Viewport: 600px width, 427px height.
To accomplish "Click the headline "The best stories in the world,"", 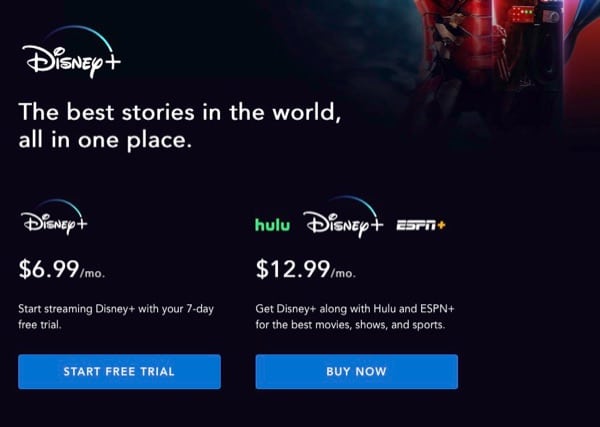I will pyautogui.click(x=180, y=112).
